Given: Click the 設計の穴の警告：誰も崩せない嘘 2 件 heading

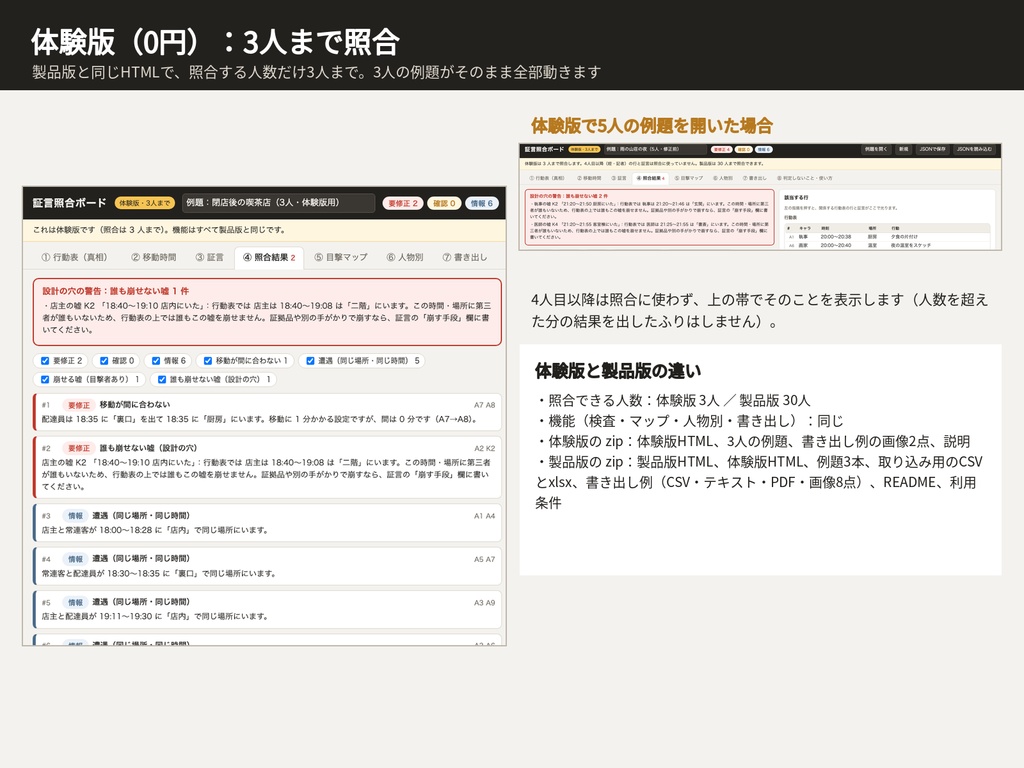Looking at the screenshot, I should click(569, 196).
